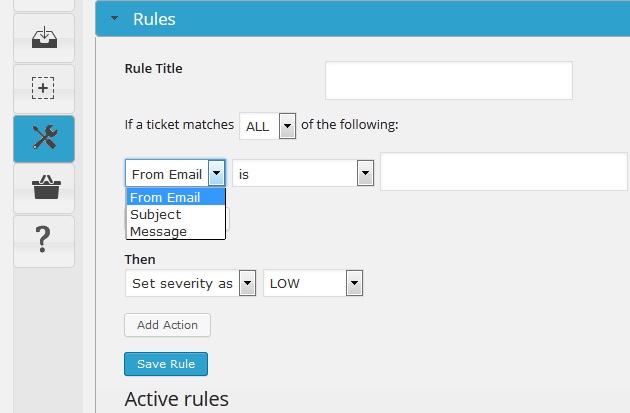
Task: Focus the Rule Title text field
Action: coord(449,80)
